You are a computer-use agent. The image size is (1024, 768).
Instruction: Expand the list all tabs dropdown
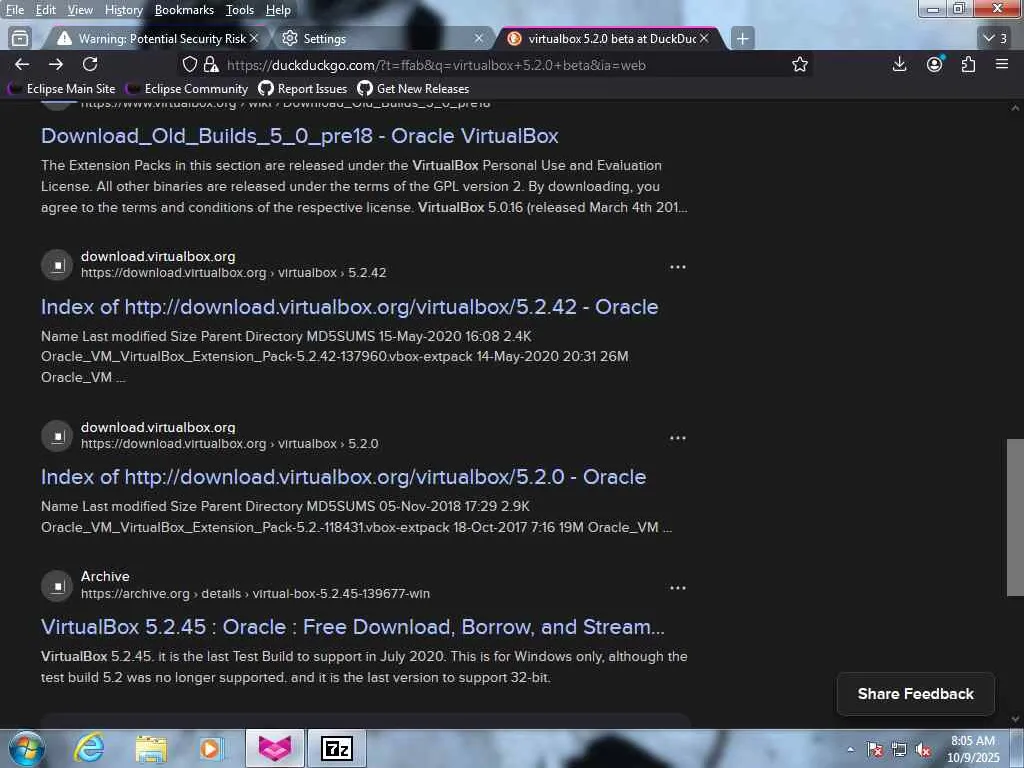[996, 39]
